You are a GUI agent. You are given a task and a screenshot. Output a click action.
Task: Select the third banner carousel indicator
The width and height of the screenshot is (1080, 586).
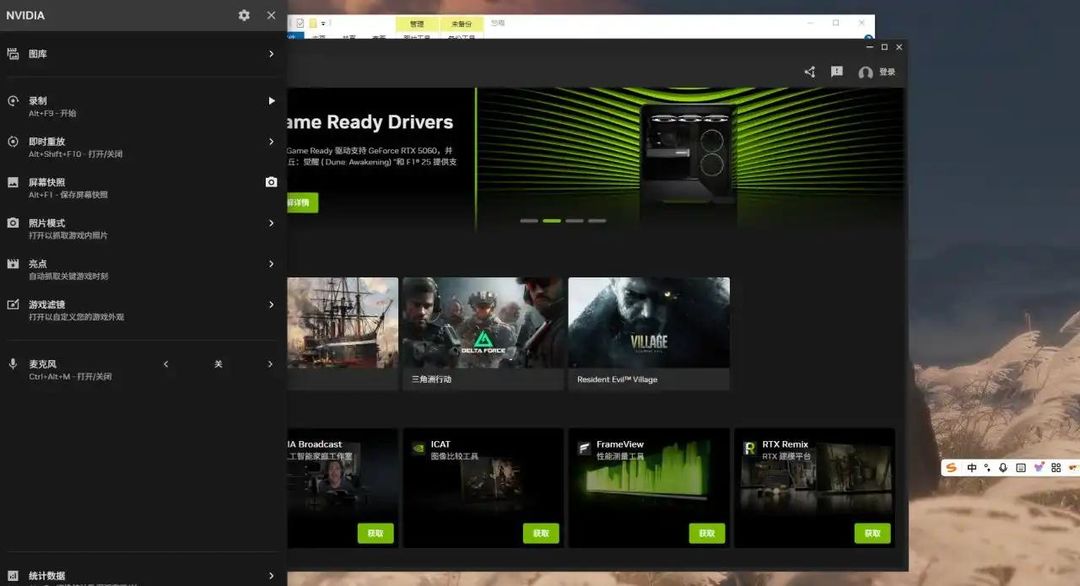point(574,221)
